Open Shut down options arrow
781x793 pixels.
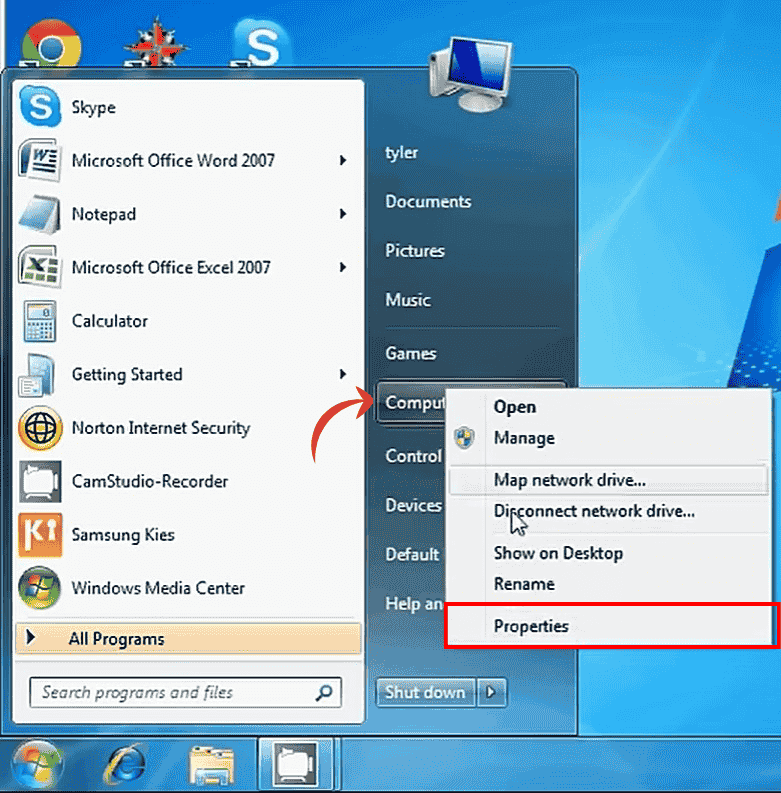(491, 692)
